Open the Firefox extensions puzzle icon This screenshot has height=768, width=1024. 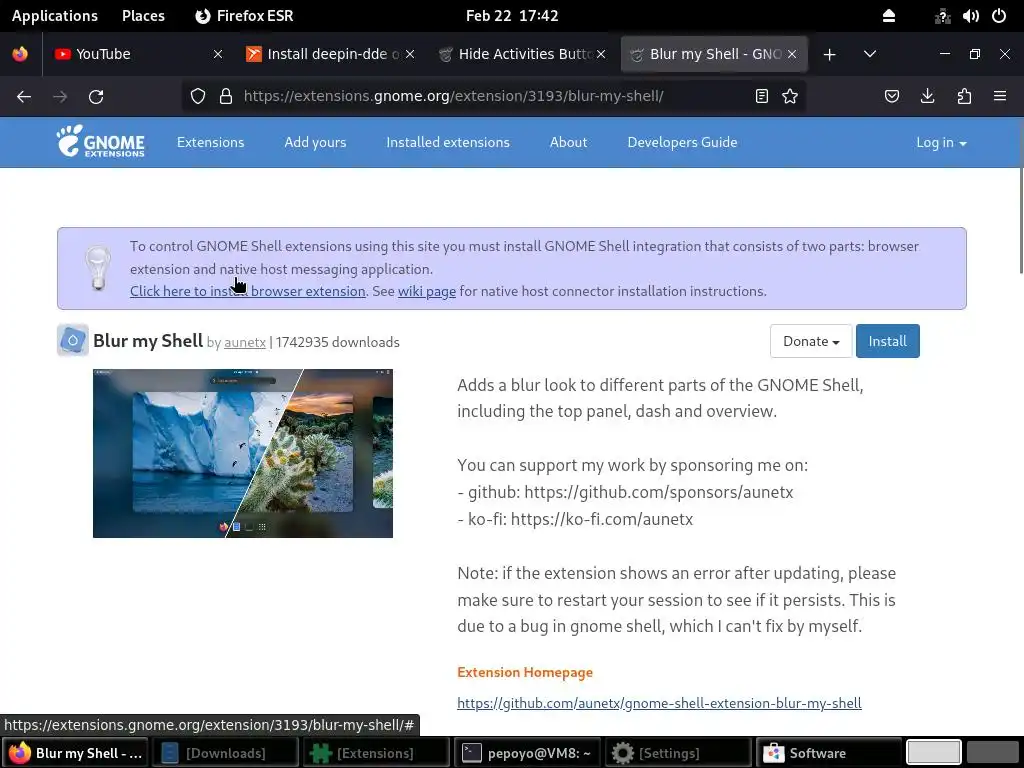click(964, 97)
